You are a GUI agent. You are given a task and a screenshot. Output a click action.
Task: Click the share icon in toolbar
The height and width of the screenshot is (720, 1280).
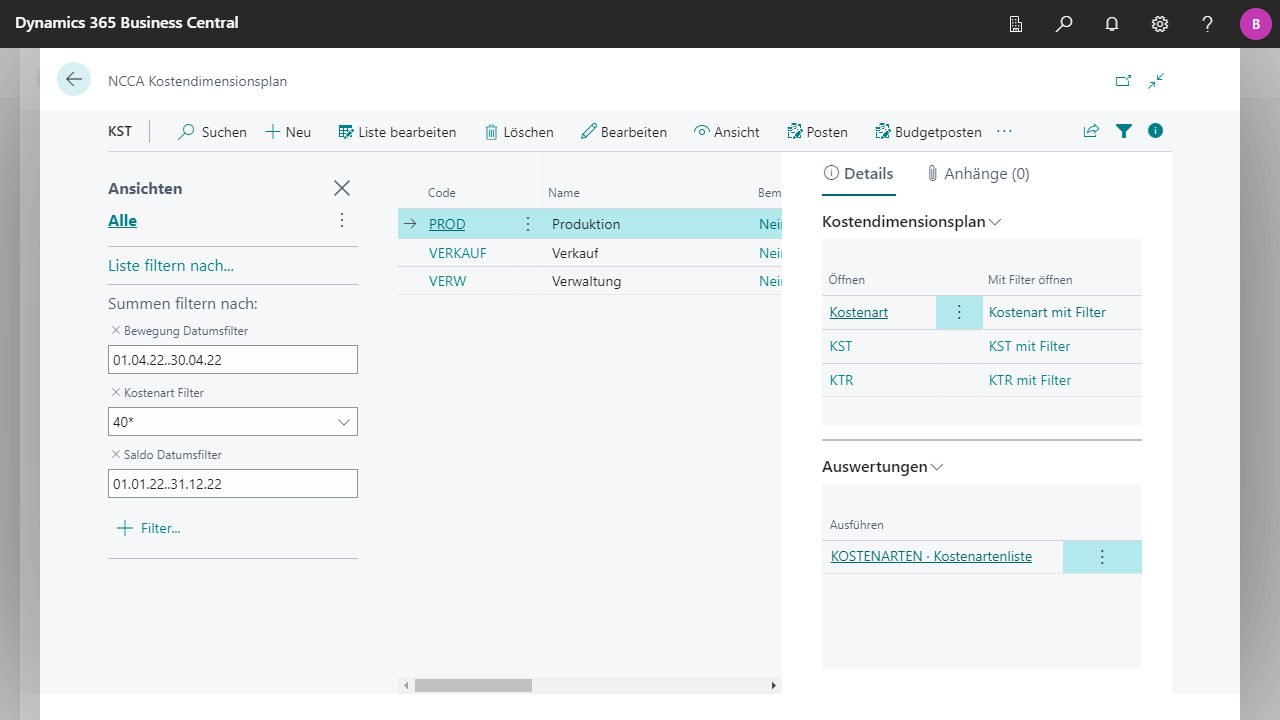coord(1091,131)
